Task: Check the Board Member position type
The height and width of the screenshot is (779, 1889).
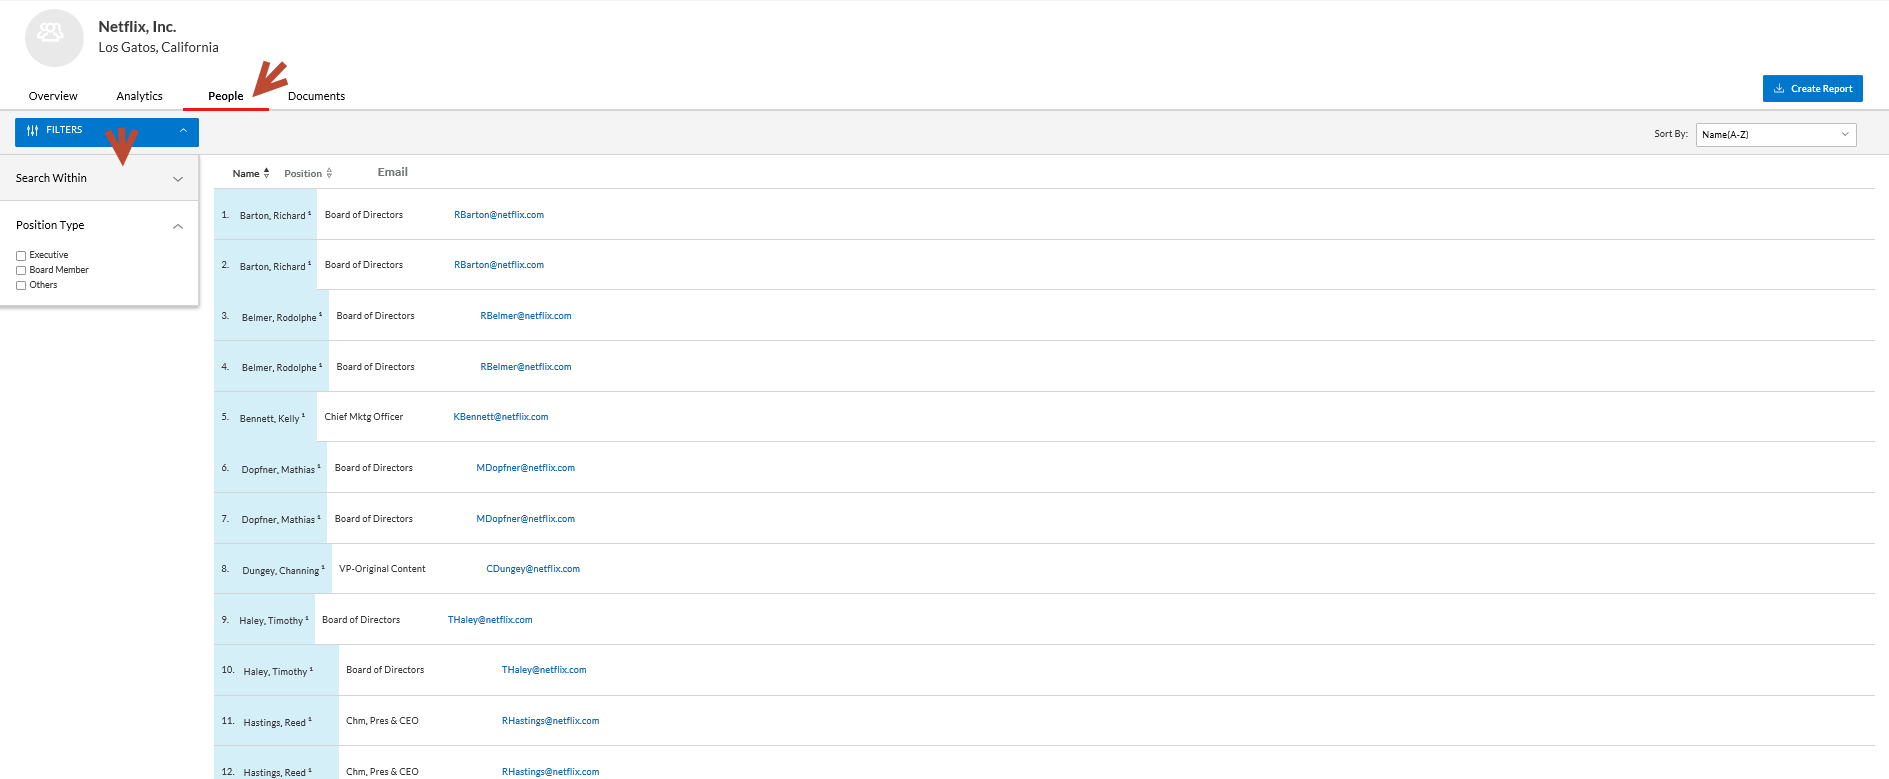Action: (21, 271)
